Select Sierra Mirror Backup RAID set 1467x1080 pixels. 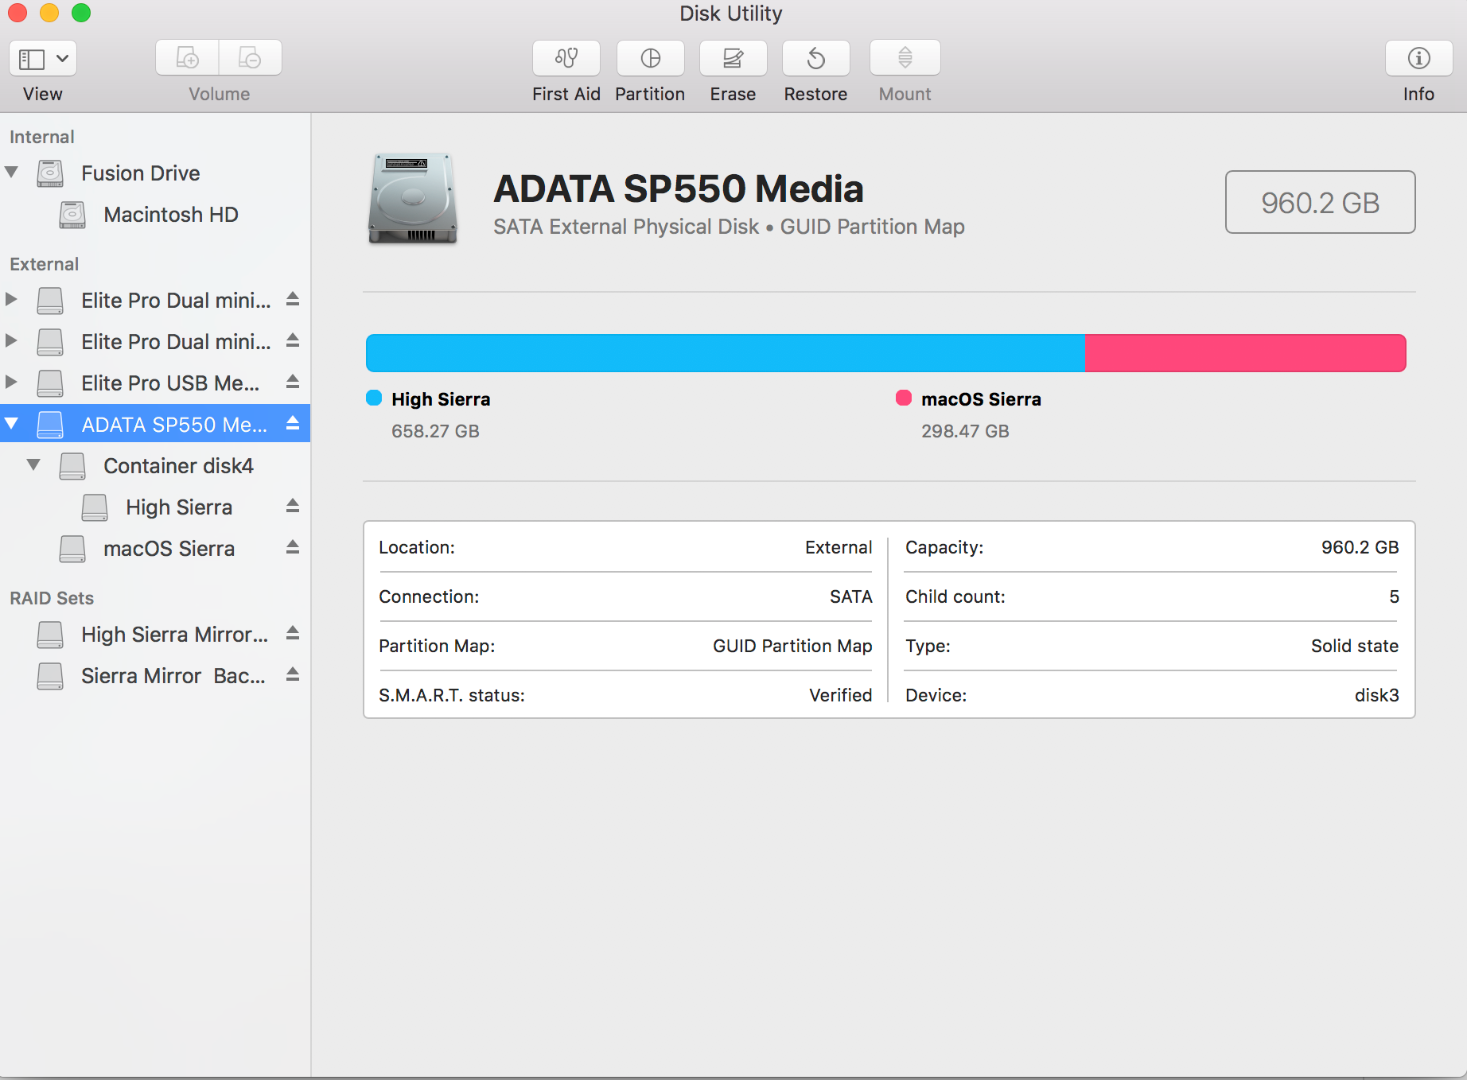coord(172,676)
